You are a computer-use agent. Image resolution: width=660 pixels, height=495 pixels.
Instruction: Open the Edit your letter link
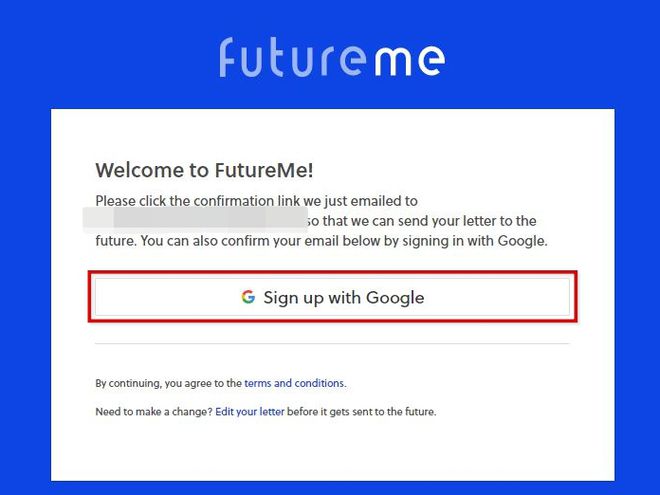[250, 411]
